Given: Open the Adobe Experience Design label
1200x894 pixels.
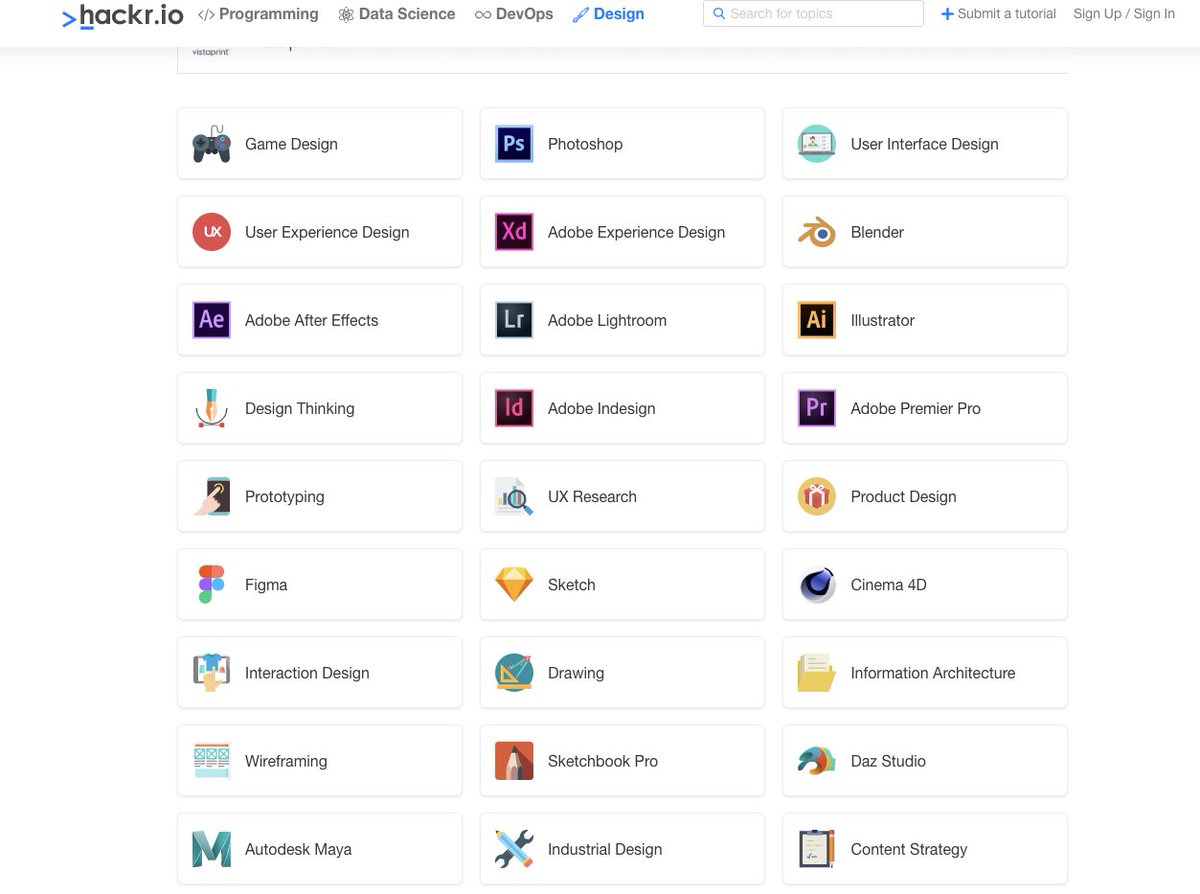Looking at the screenshot, I should (636, 232).
